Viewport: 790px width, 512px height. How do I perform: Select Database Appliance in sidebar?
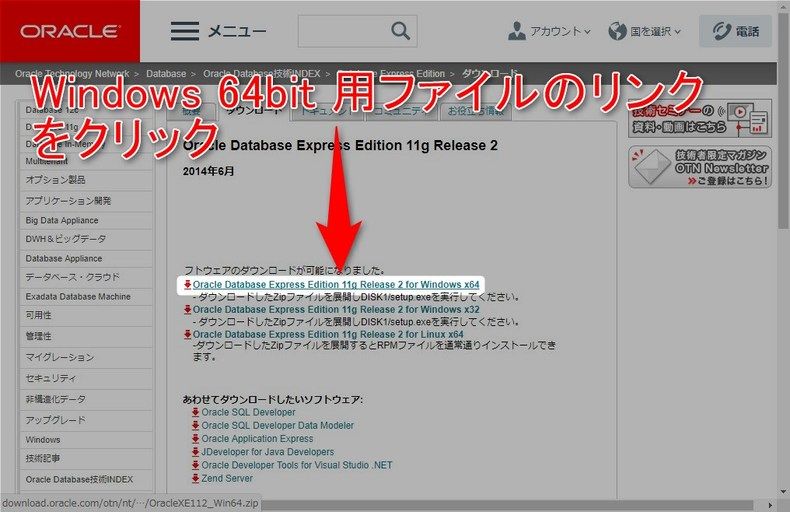point(87,259)
